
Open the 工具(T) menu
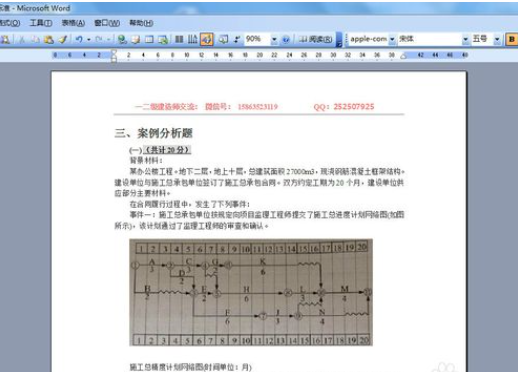(41, 23)
